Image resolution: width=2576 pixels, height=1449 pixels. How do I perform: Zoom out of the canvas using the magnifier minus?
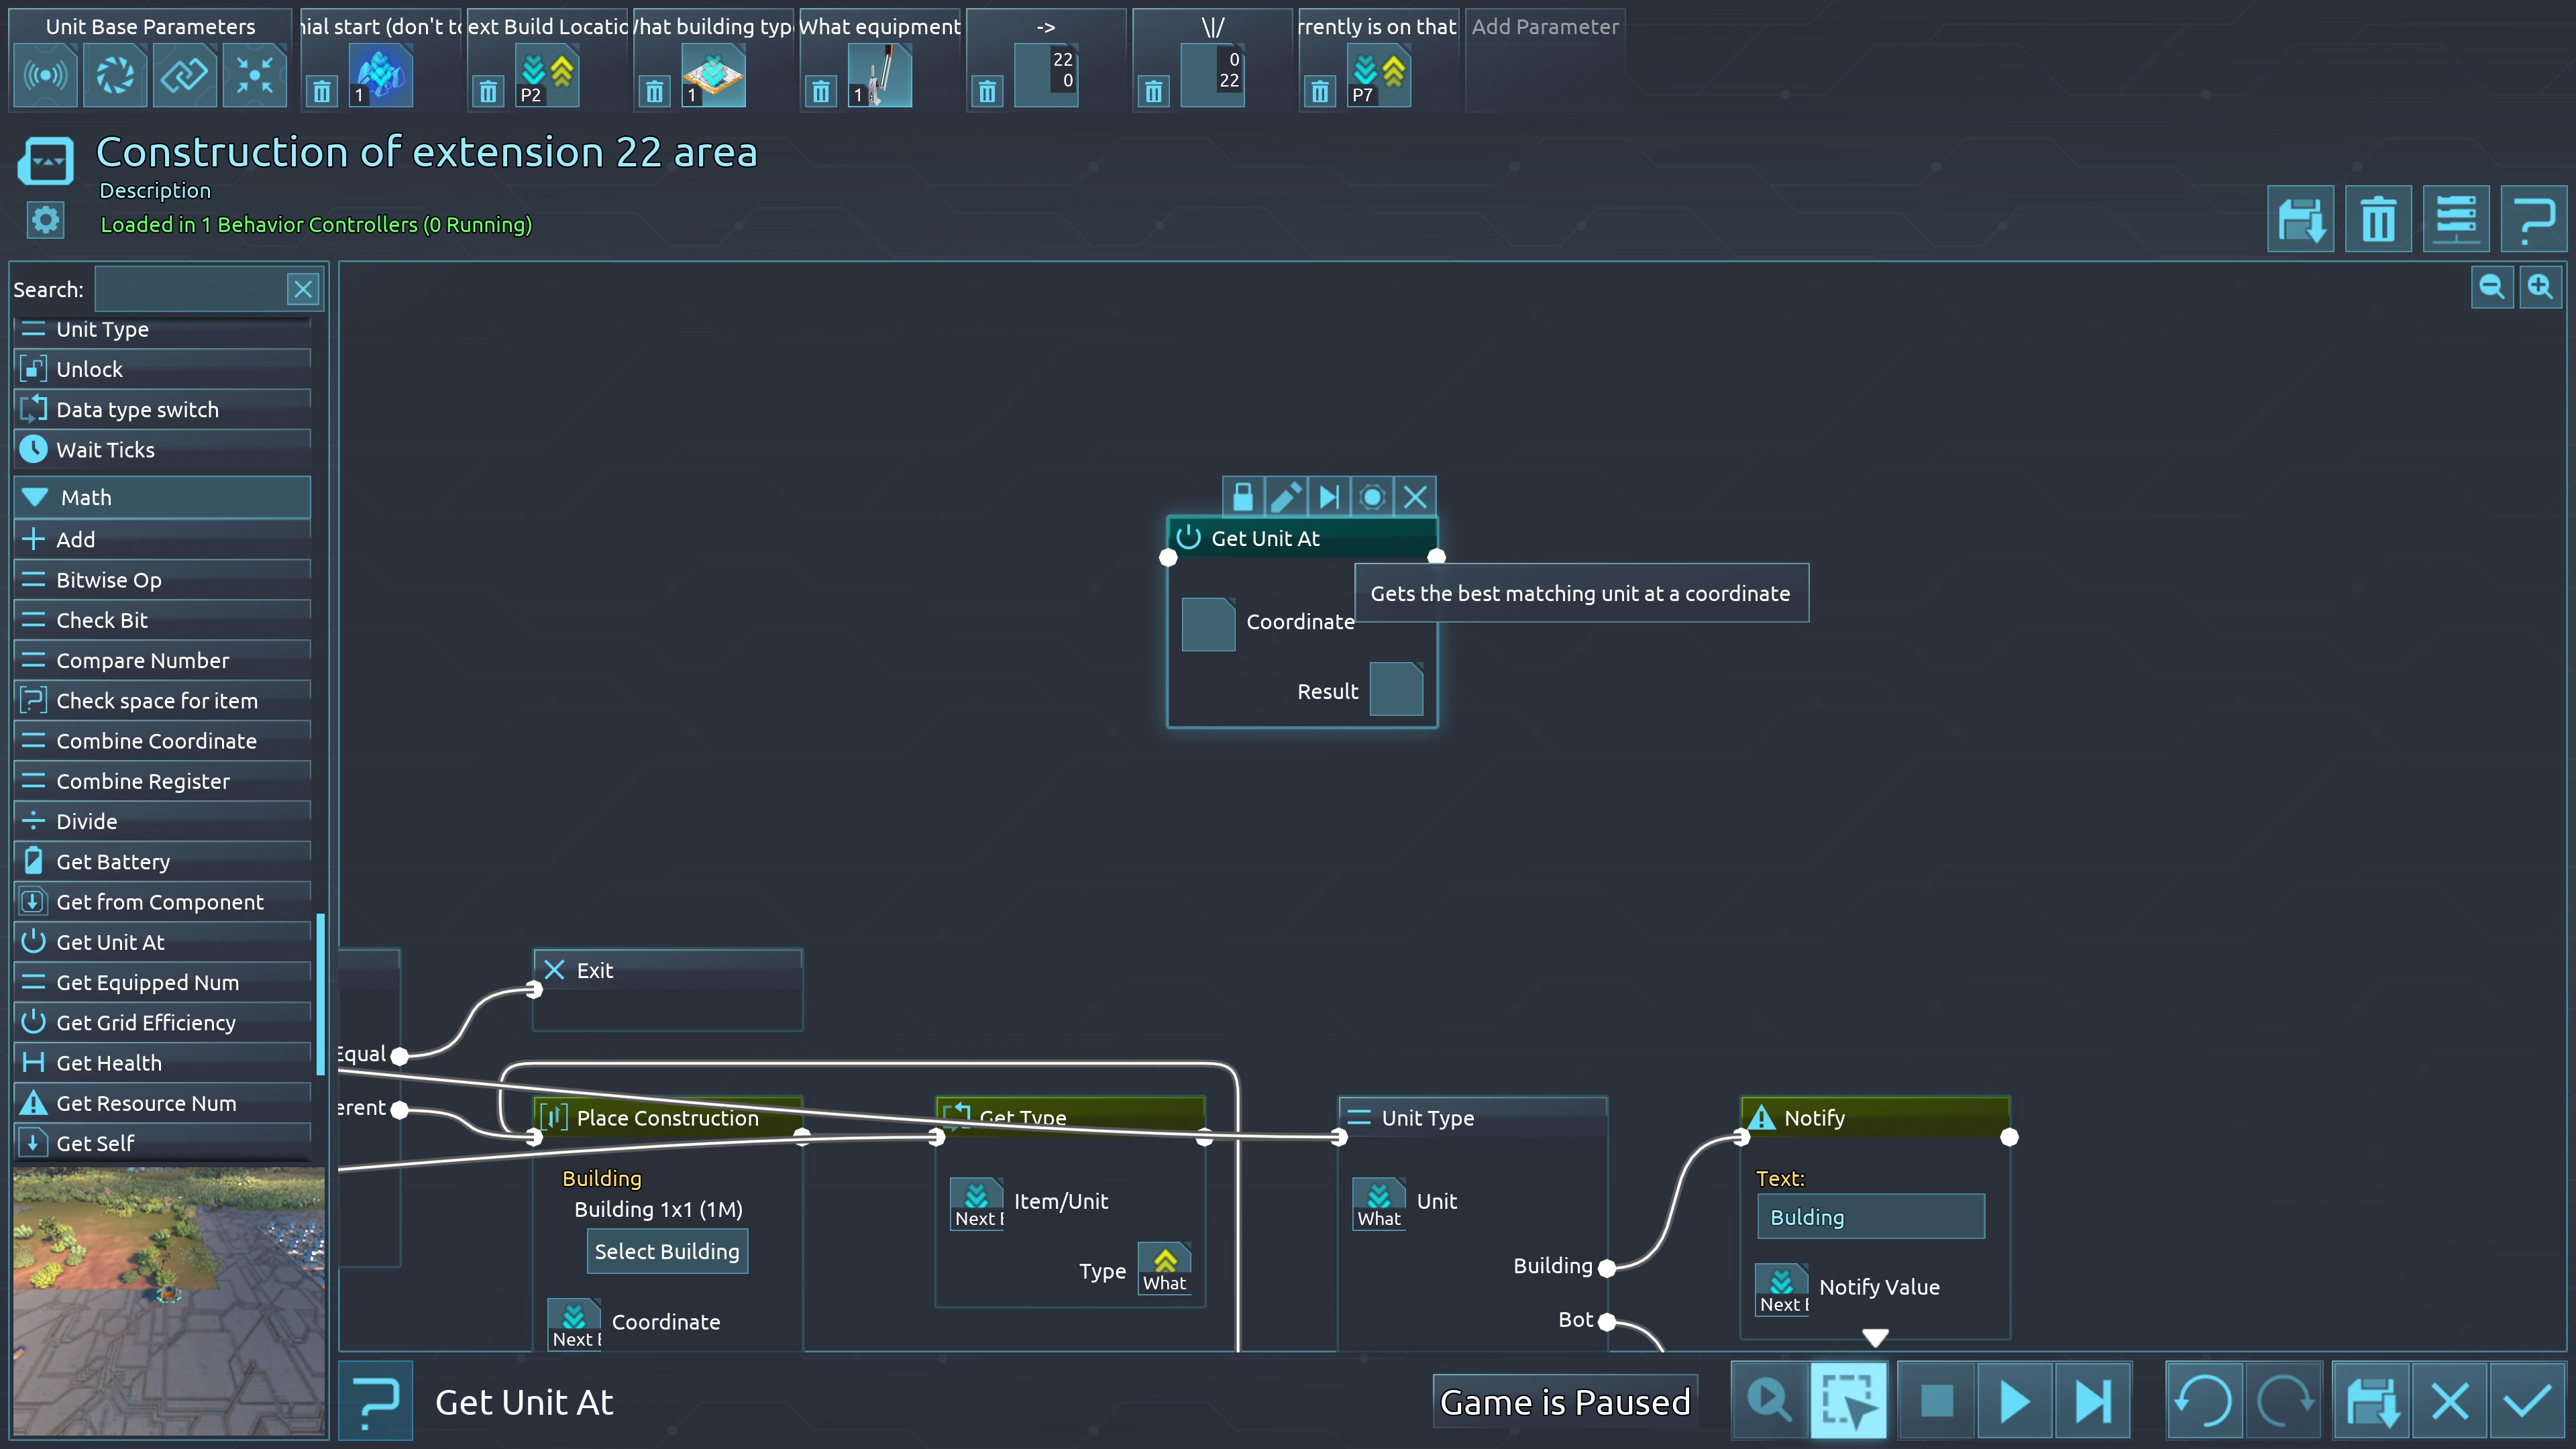[x=2491, y=288]
